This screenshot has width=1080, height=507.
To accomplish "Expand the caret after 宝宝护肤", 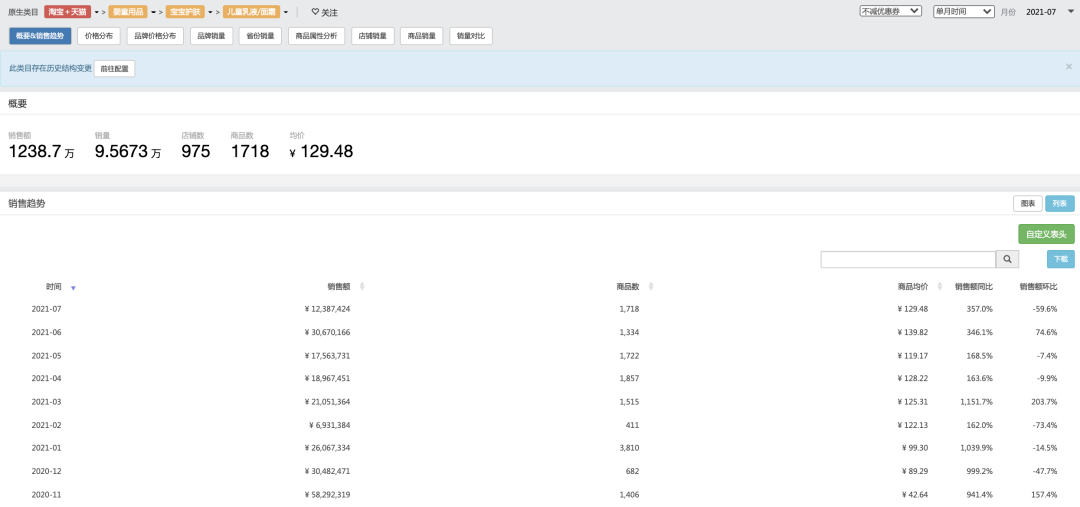I will click(x=211, y=12).
